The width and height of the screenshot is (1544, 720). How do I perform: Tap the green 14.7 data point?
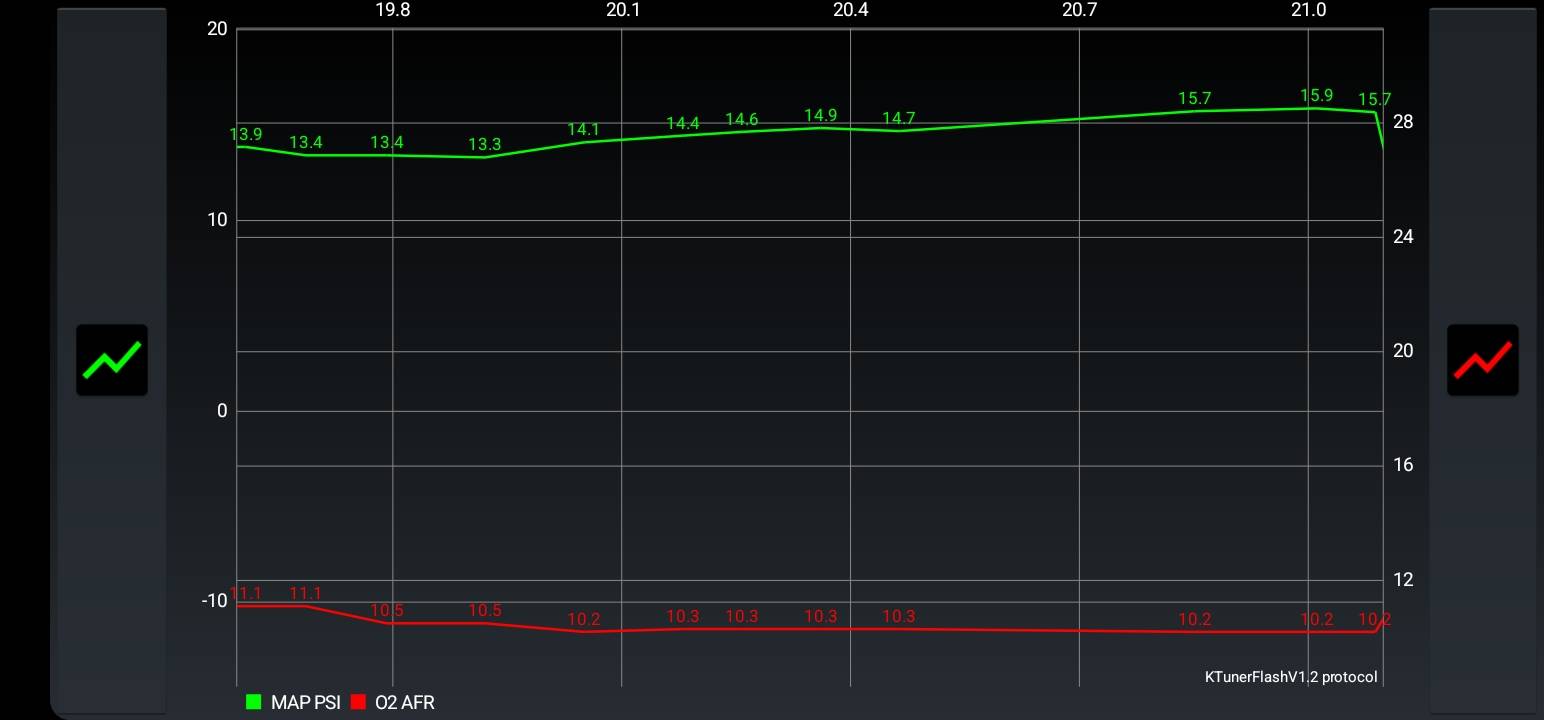tap(899, 119)
